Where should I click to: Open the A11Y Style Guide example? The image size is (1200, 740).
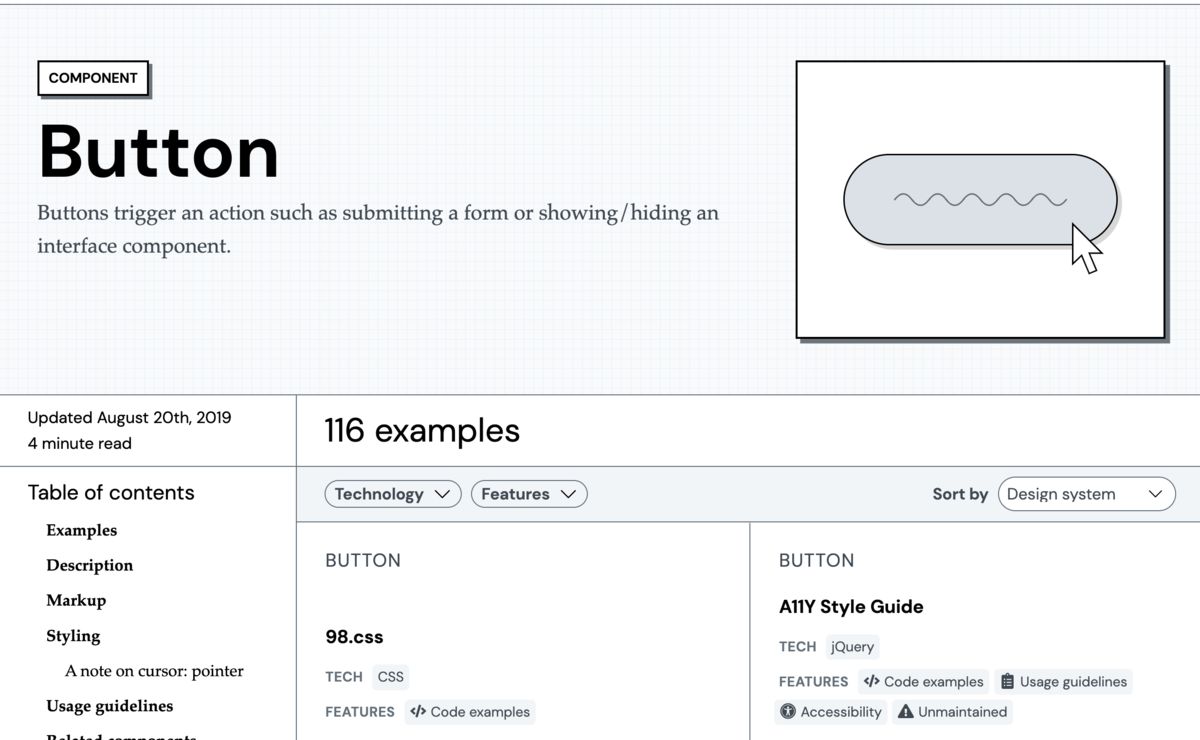pos(850,607)
